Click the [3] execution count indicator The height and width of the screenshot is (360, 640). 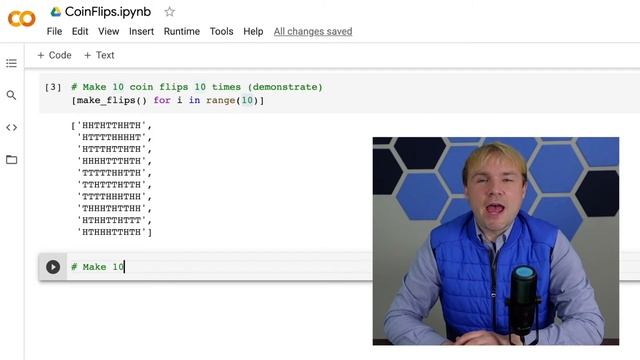tap(53, 87)
